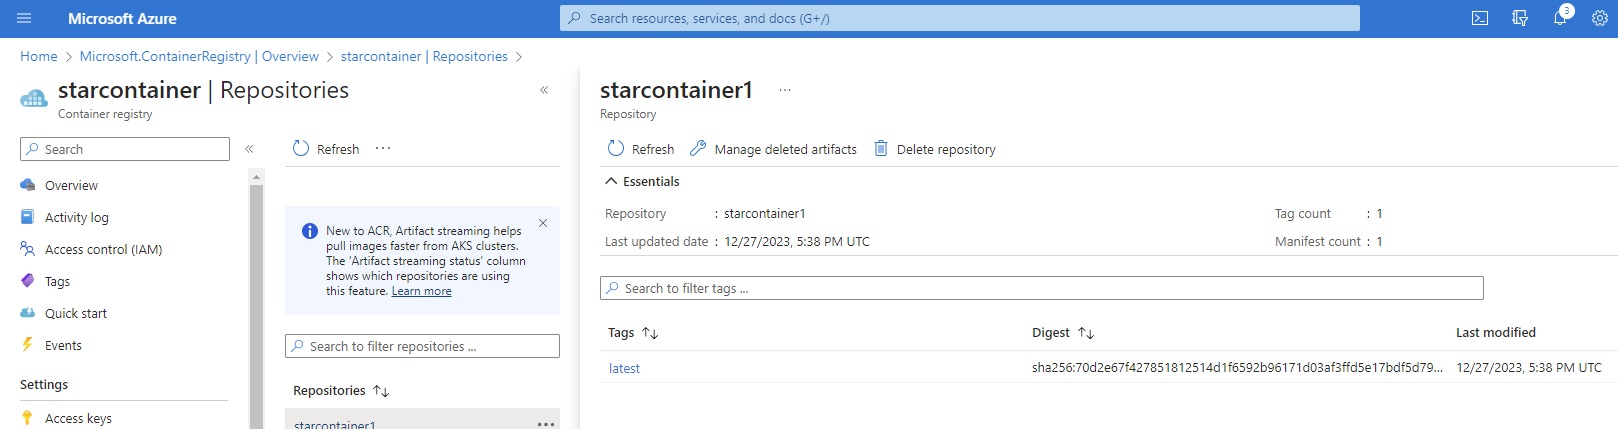The height and width of the screenshot is (431, 1618).
Task: Click the container registry cloud icon
Action: tap(33, 98)
